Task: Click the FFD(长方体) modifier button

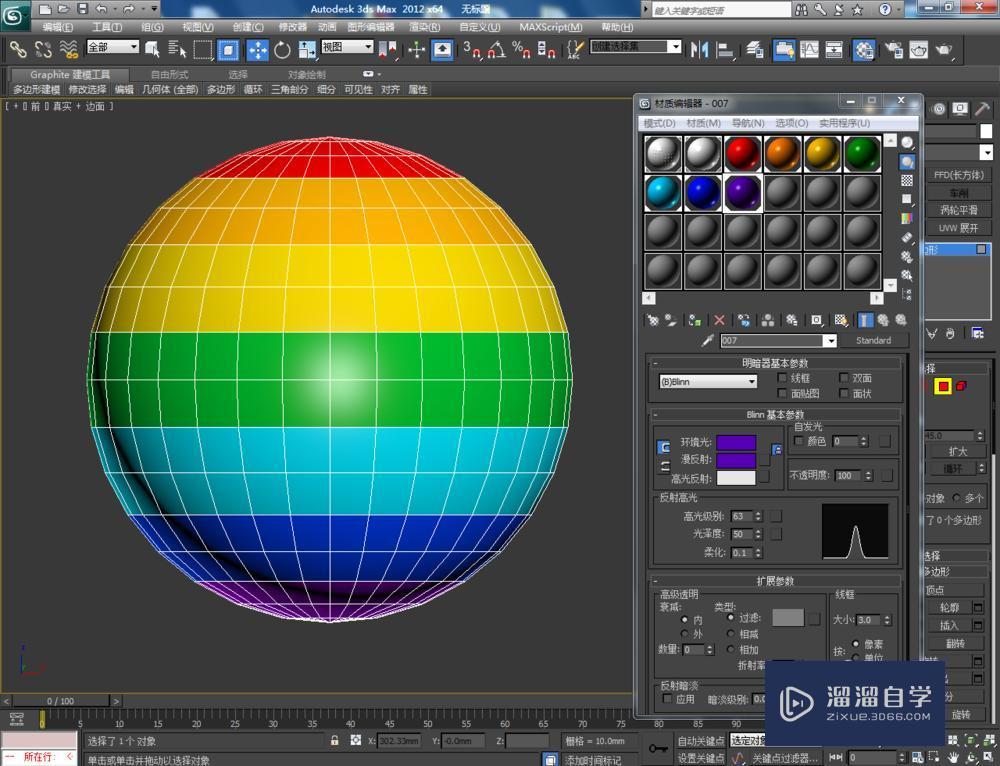Action: [959, 175]
